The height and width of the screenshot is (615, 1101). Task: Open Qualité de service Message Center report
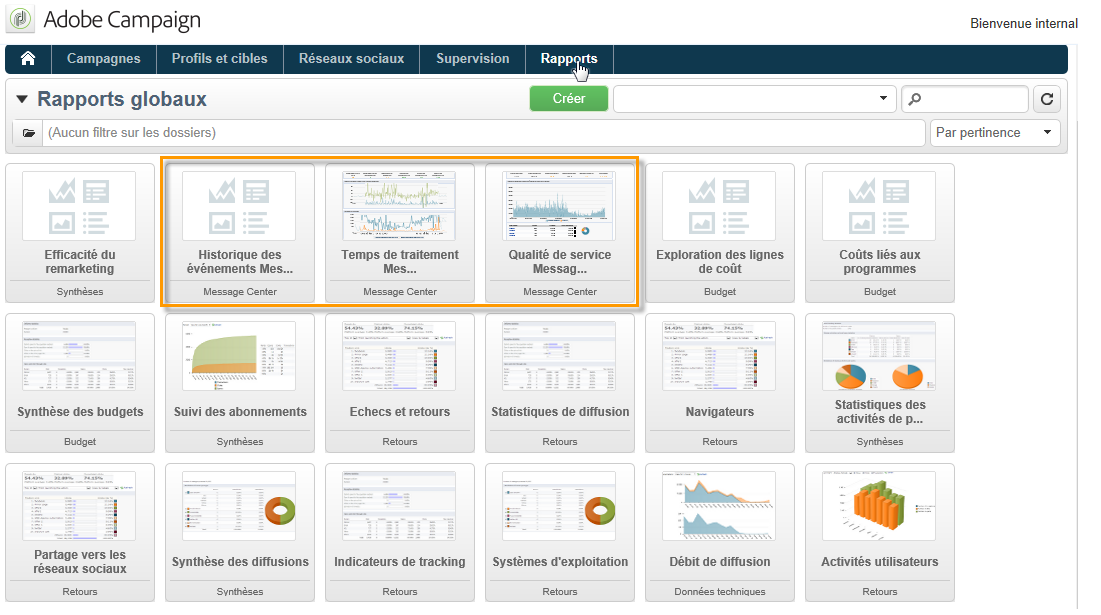pos(560,233)
